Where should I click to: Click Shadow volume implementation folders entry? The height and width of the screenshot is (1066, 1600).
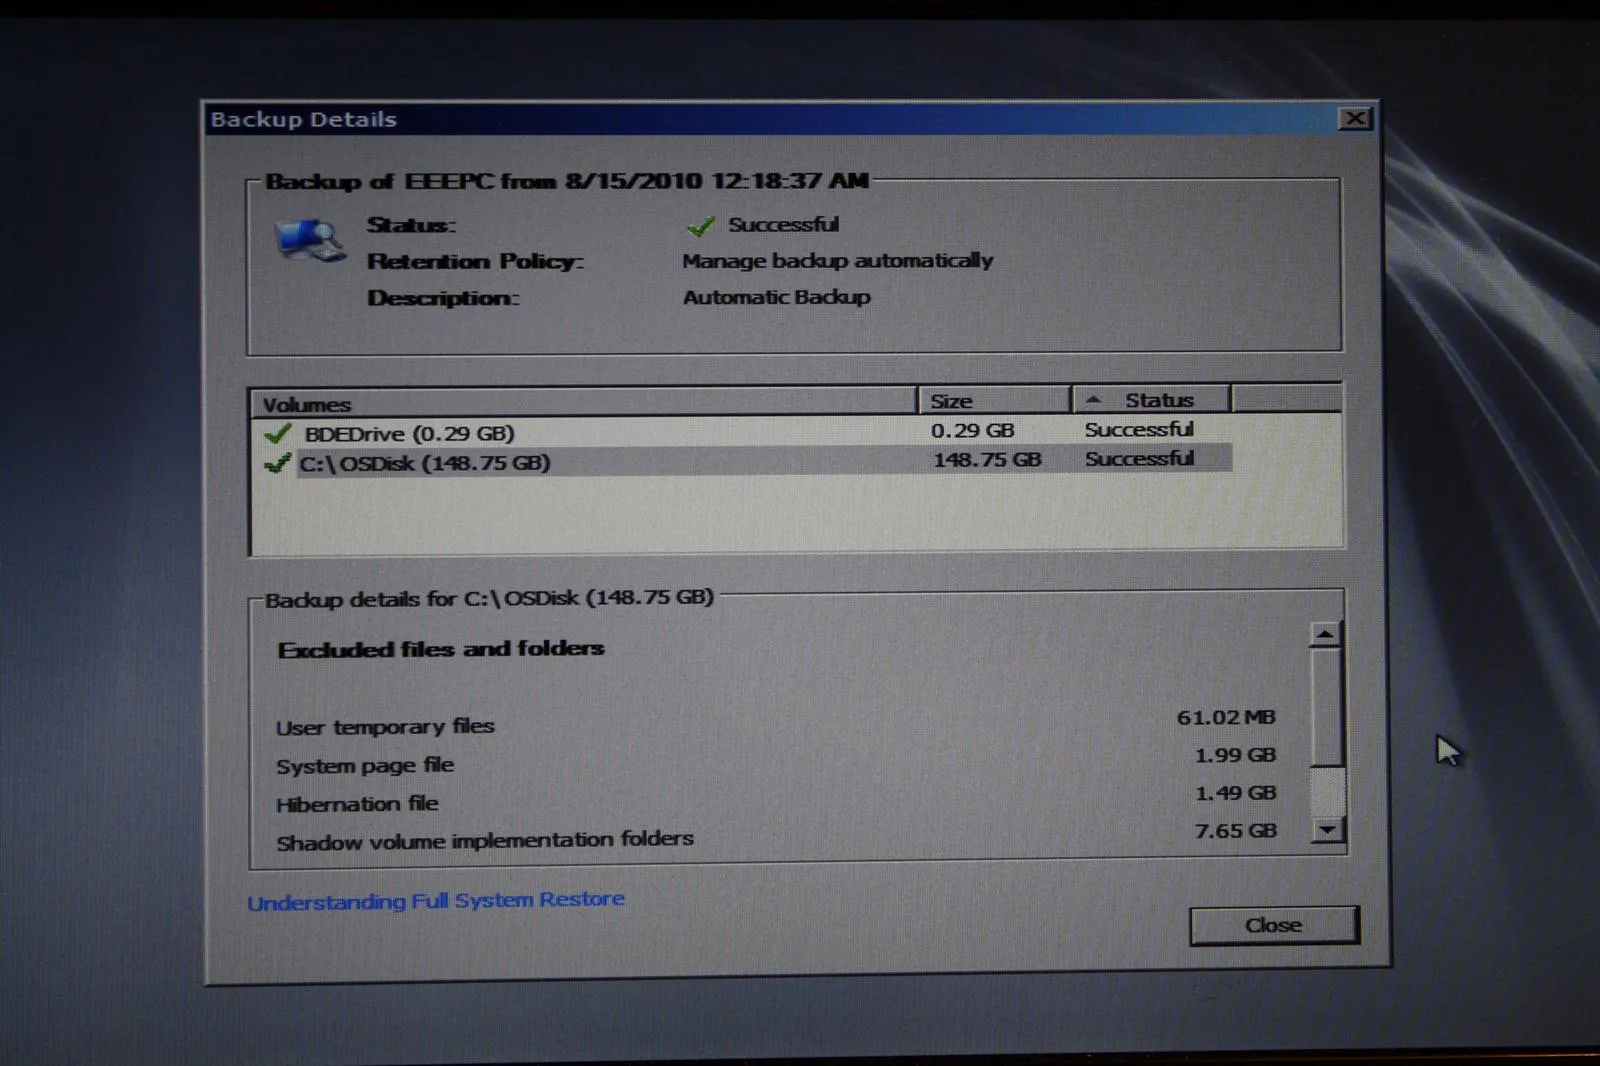tap(485, 841)
